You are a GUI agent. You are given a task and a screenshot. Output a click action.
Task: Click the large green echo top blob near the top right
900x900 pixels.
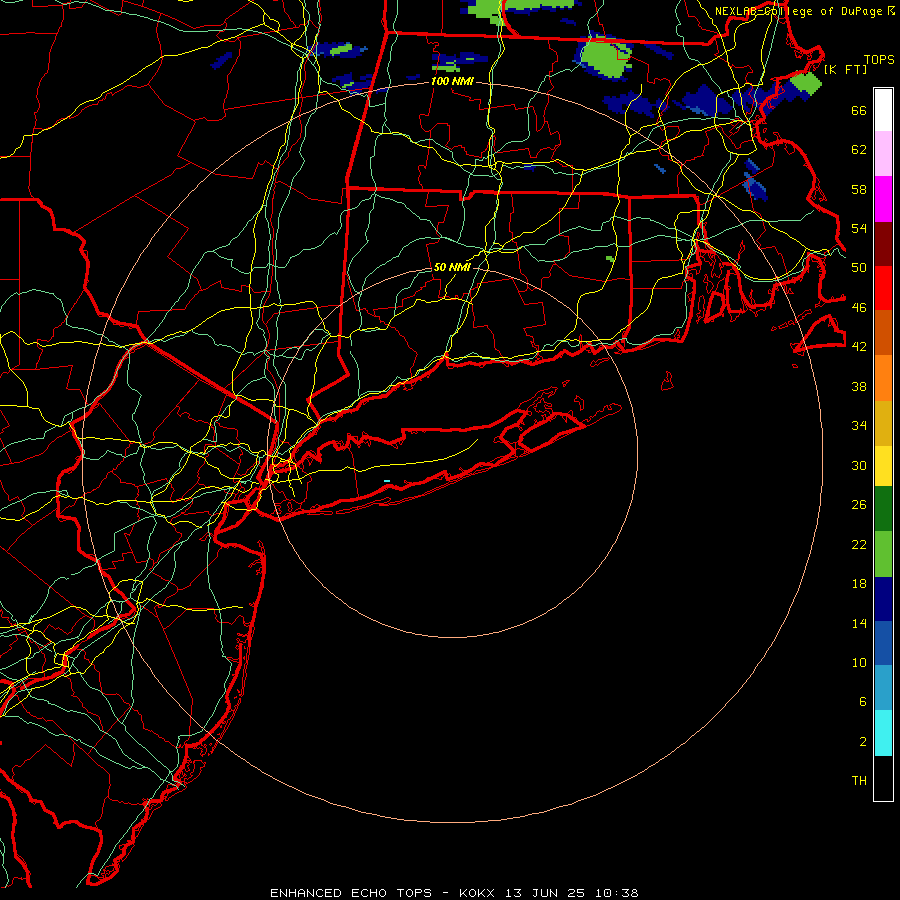point(604,58)
